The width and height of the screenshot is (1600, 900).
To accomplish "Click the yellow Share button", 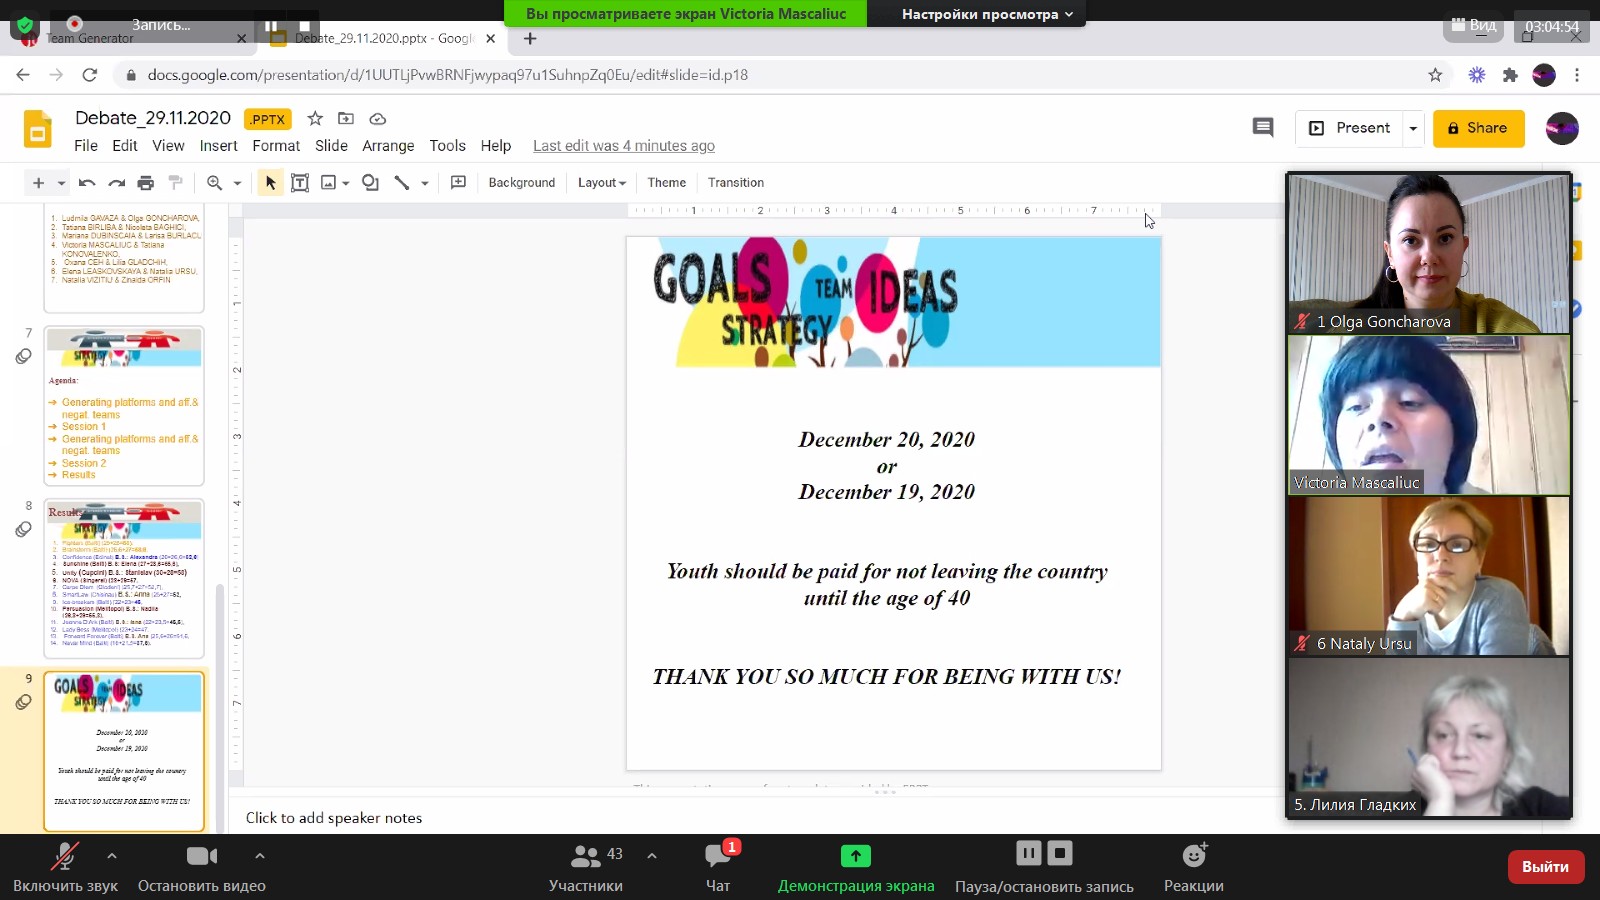I will pos(1477,128).
